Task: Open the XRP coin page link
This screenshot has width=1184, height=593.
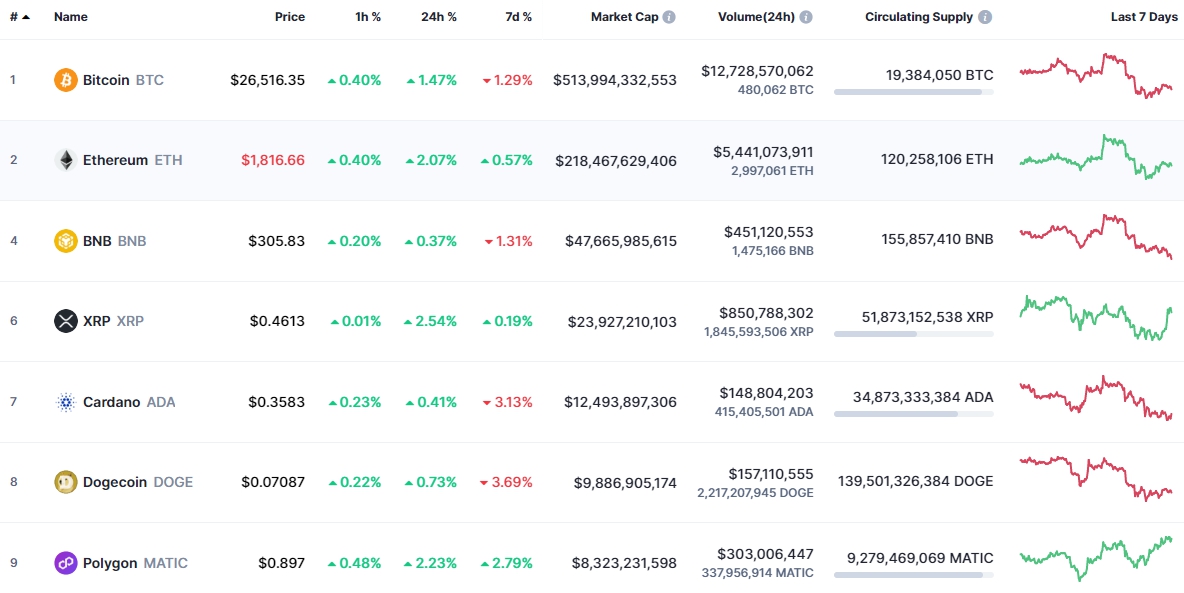Action: [x=113, y=321]
